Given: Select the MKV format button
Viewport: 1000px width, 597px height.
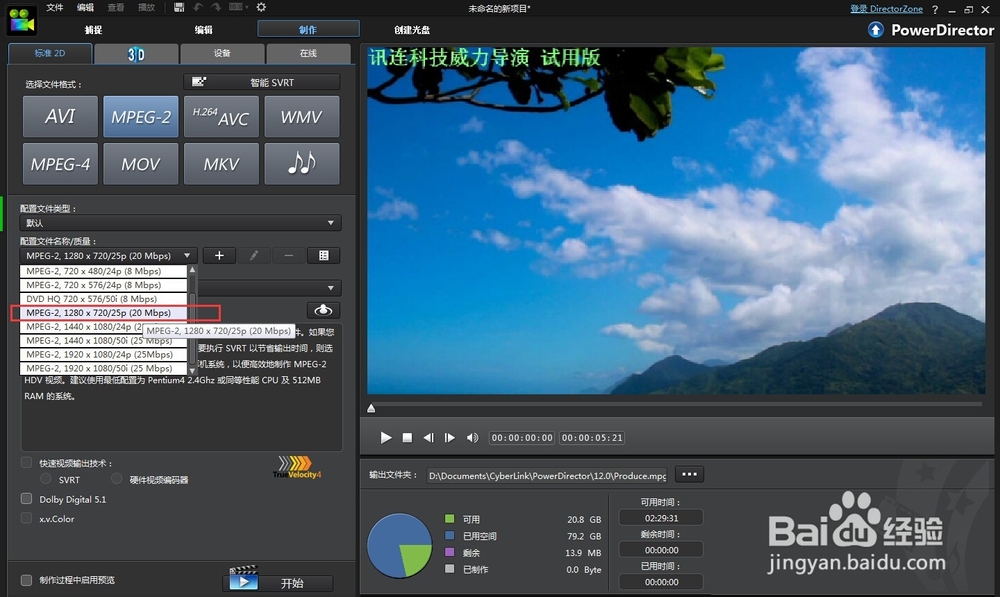Looking at the screenshot, I should tap(221, 164).
